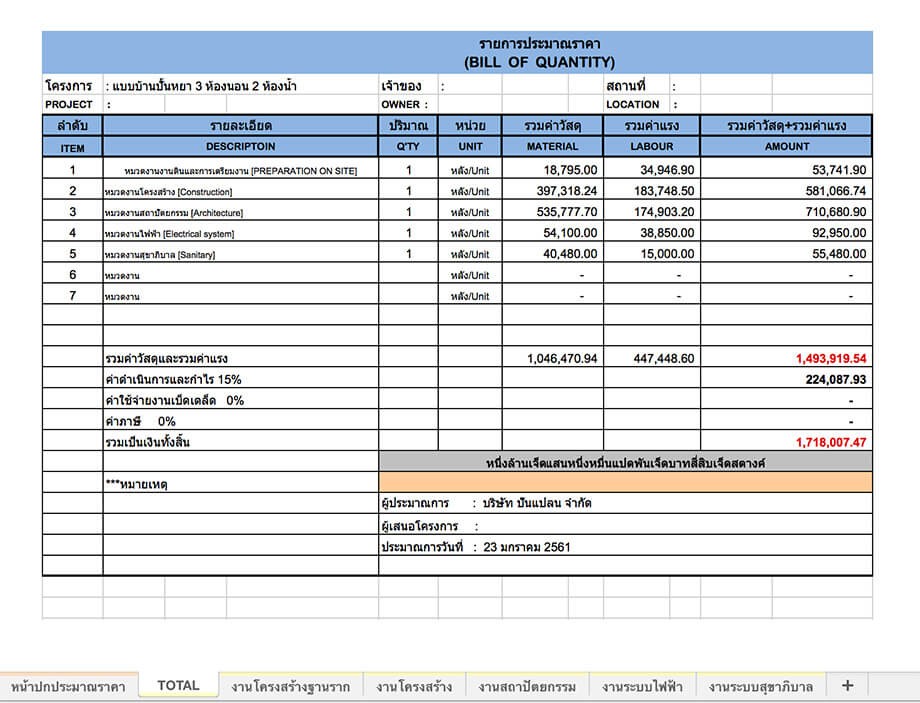Select the BILL OF QUANTITY title cell
Viewport: 920px width, 703px height.
pyautogui.click(x=539, y=62)
